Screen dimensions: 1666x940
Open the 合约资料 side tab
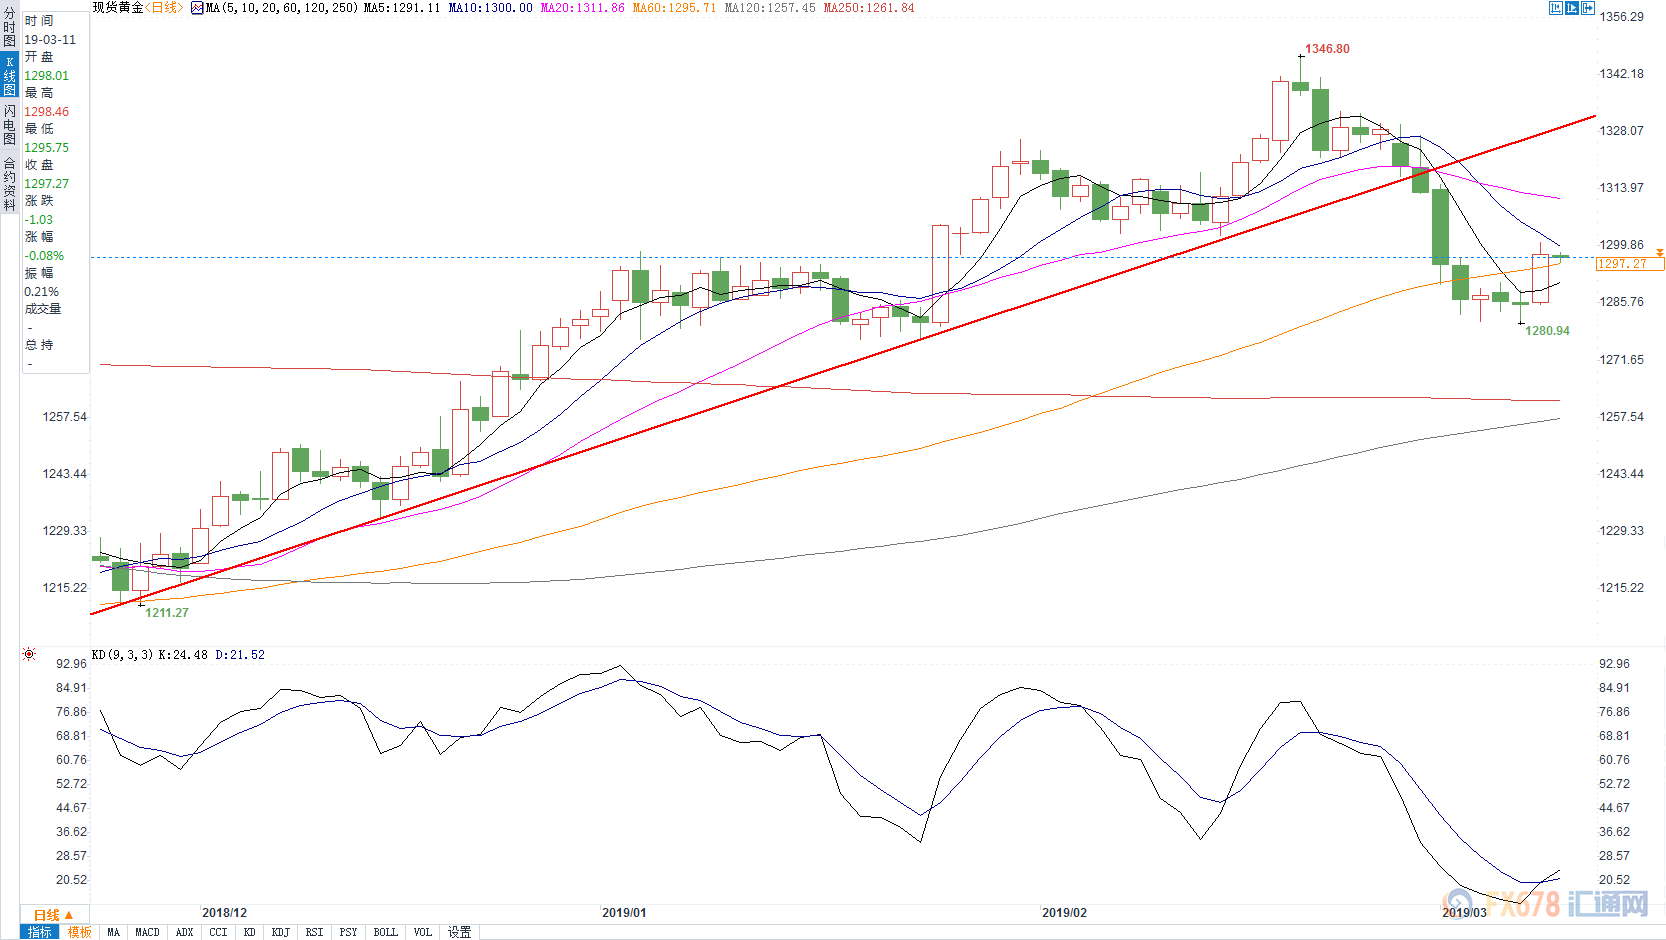(9, 184)
